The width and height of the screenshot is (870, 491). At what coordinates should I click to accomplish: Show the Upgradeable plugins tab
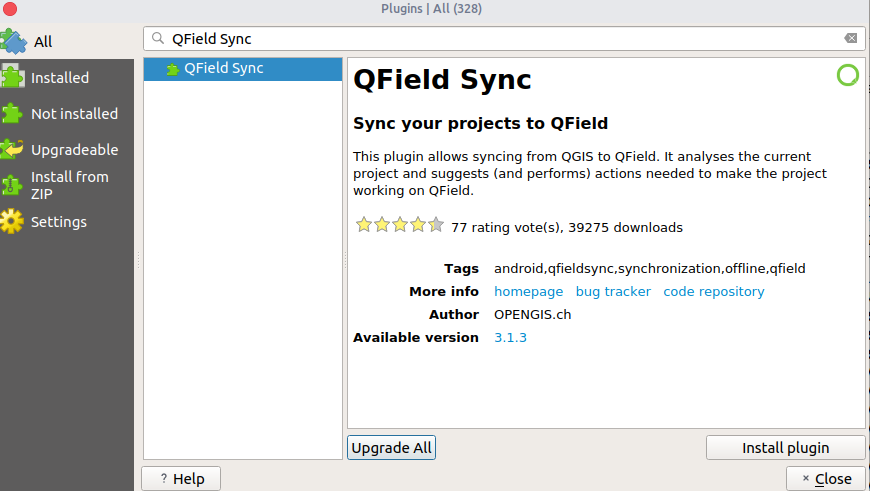tap(67, 150)
